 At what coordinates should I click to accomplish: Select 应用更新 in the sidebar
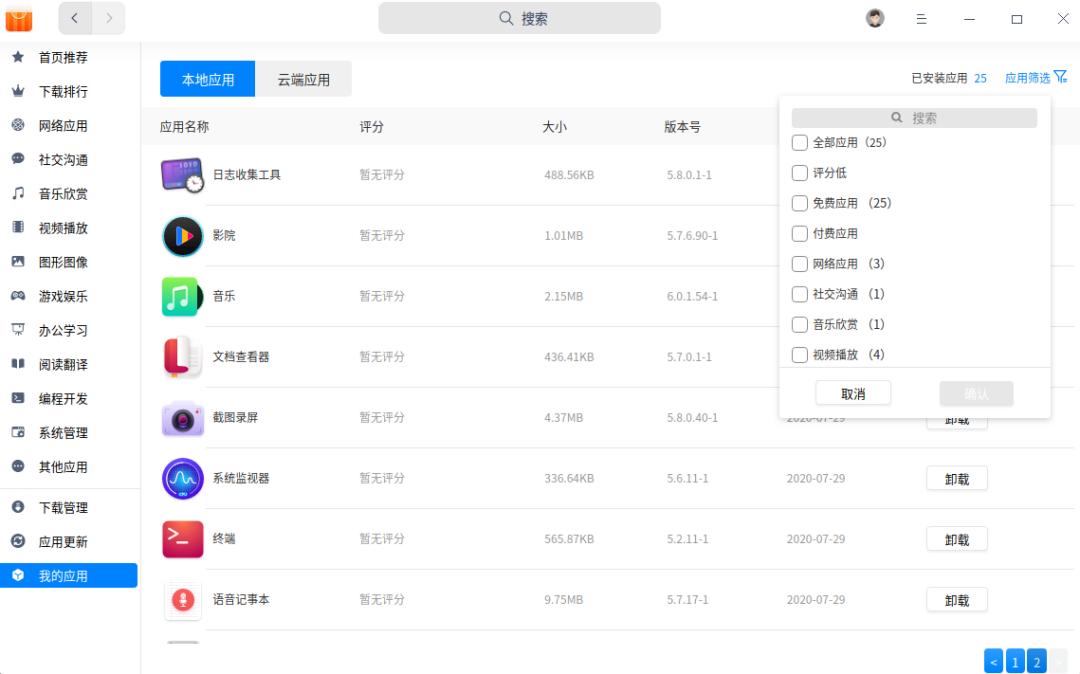69,541
